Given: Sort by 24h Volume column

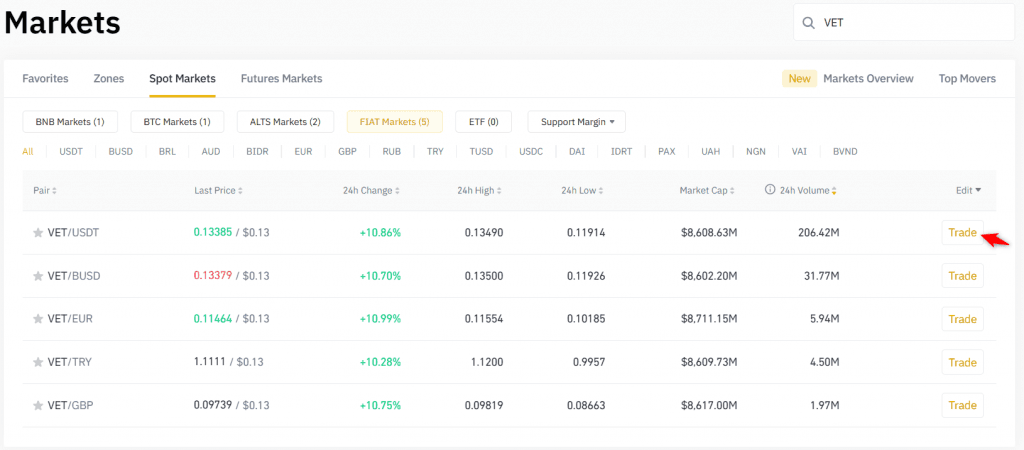Looking at the screenshot, I should pyautogui.click(x=808, y=191).
